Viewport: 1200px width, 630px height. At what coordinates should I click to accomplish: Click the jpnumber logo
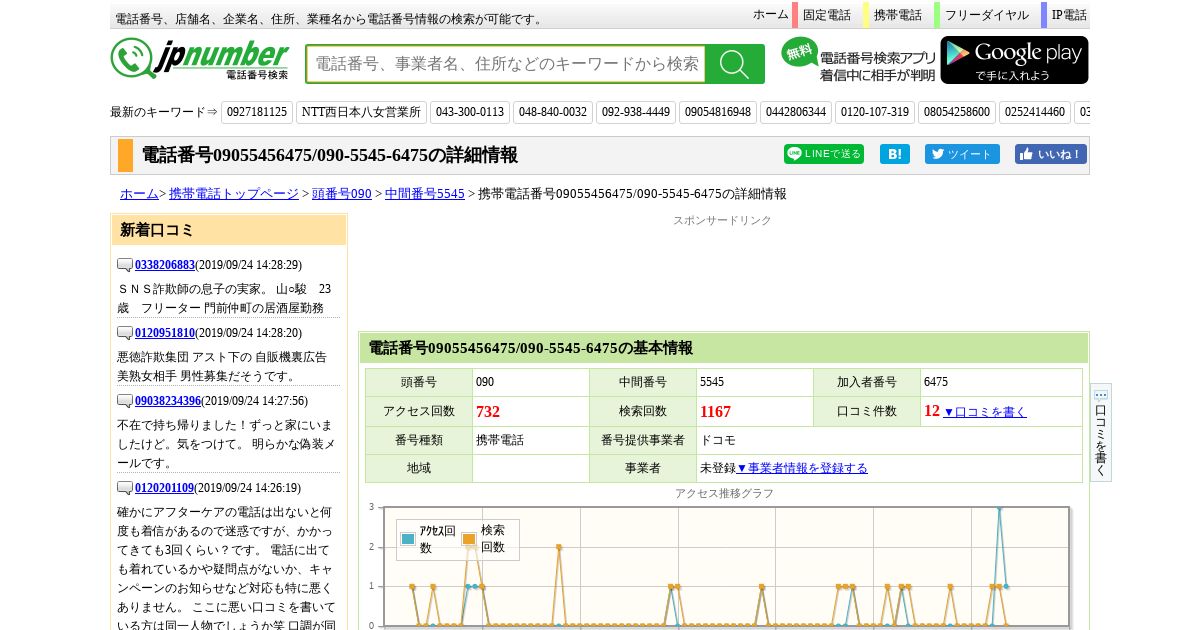pos(200,60)
